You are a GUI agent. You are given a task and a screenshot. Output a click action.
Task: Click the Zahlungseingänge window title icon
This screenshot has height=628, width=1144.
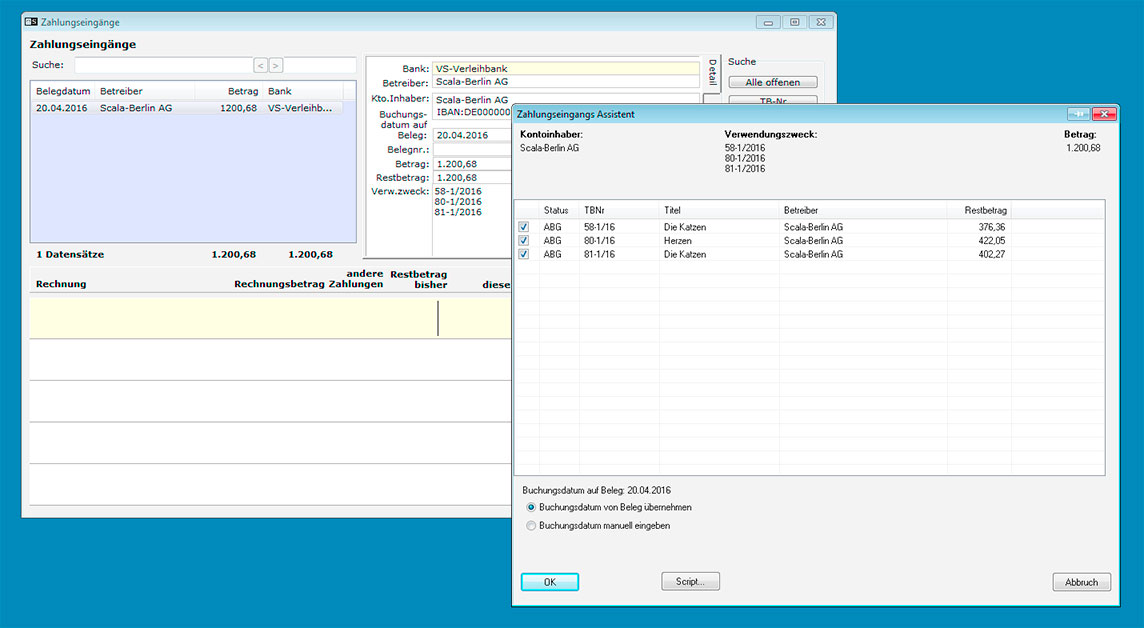pos(31,22)
